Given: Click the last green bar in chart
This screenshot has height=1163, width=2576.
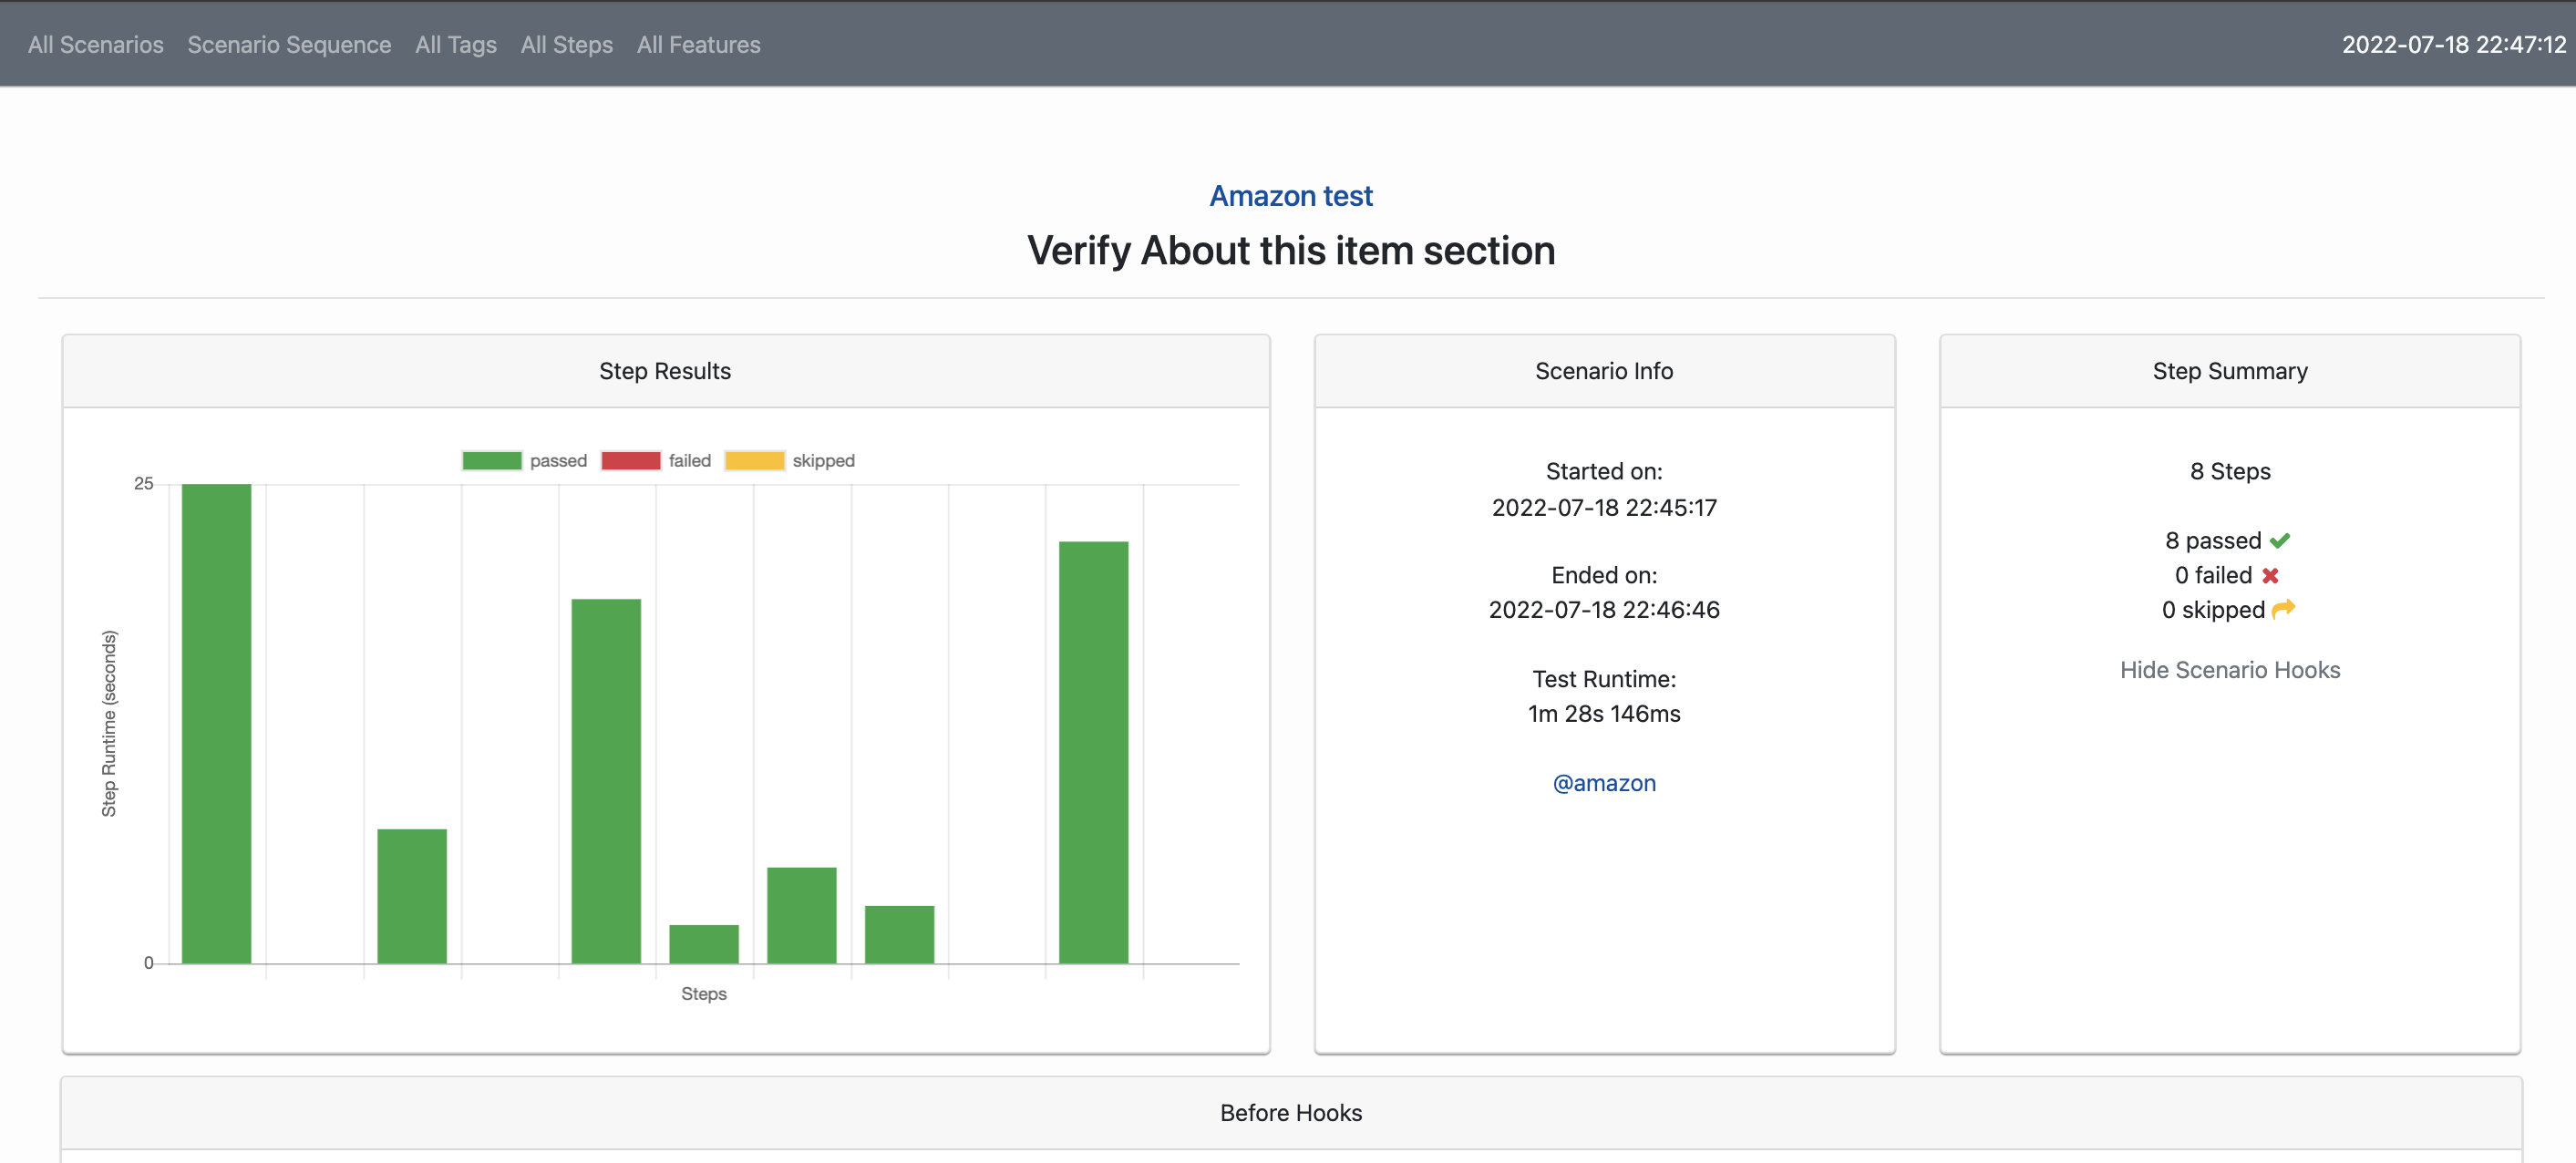Looking at the screenshot, I should click(x=1093, y=752).
